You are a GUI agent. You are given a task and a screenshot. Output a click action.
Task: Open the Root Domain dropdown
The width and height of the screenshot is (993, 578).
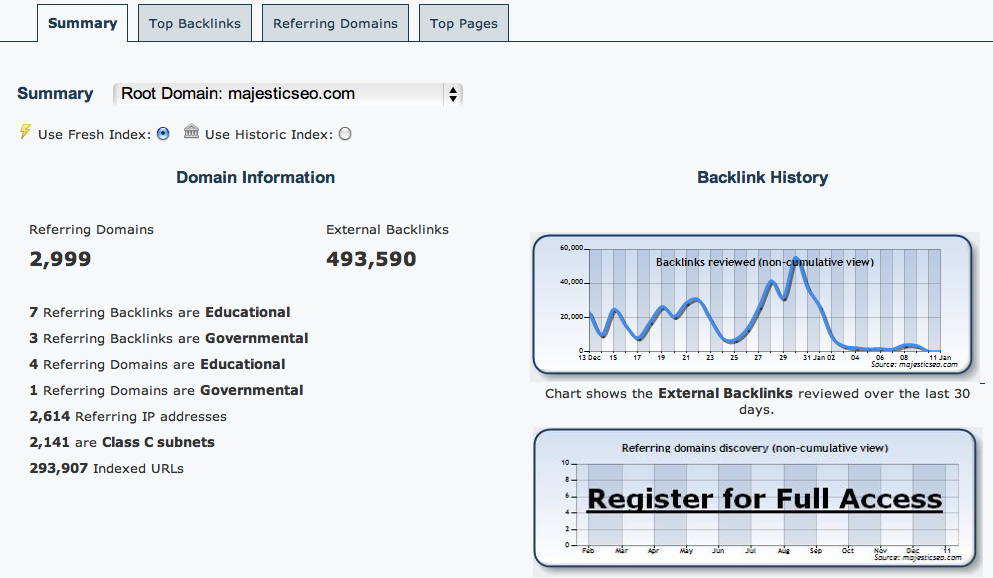pos(288,94)
